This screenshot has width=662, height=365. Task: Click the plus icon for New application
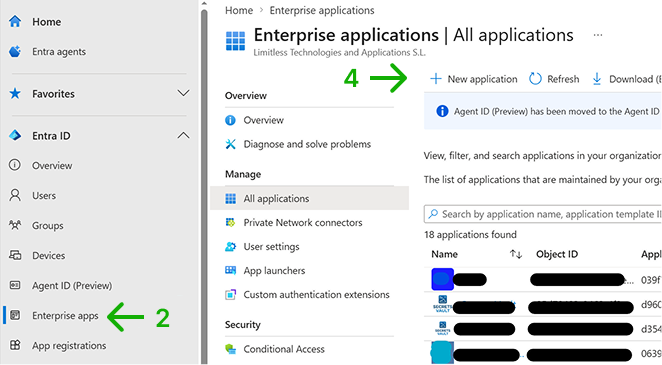click(x=436, y=78)
